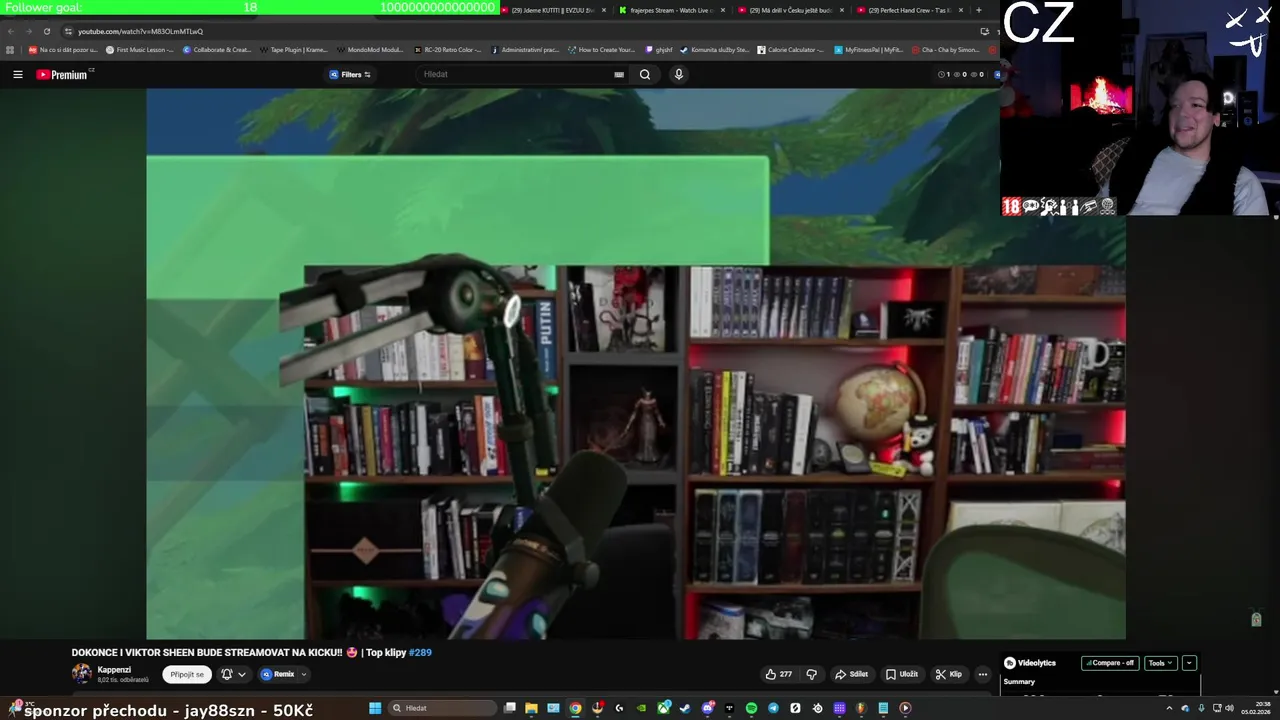Click the taskbar Hledat search box
Viewport: 1280px width, 720px height.
(442, 708)
